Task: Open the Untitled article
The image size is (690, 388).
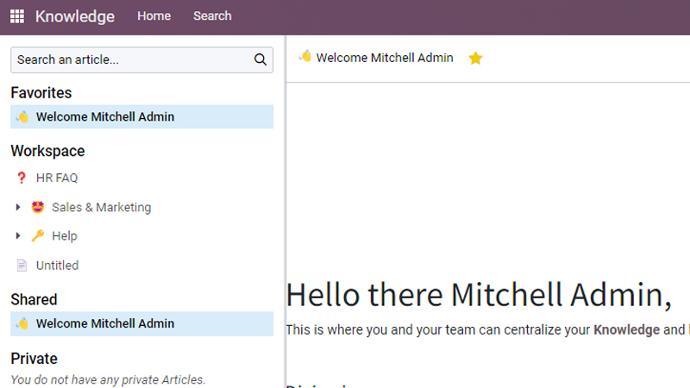Action: [57, 265]
